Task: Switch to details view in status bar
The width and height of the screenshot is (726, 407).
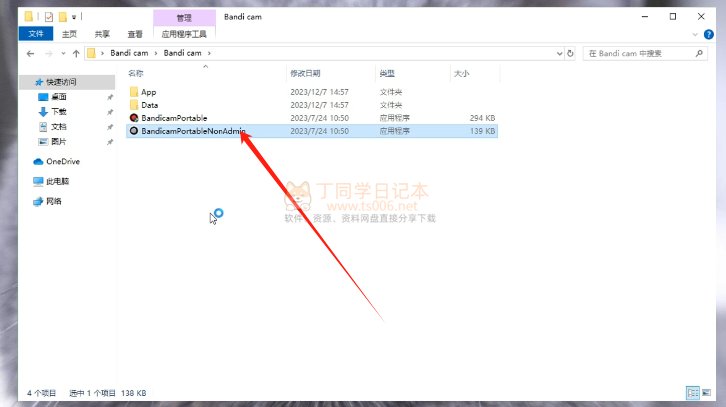Action: pos(693,393)
